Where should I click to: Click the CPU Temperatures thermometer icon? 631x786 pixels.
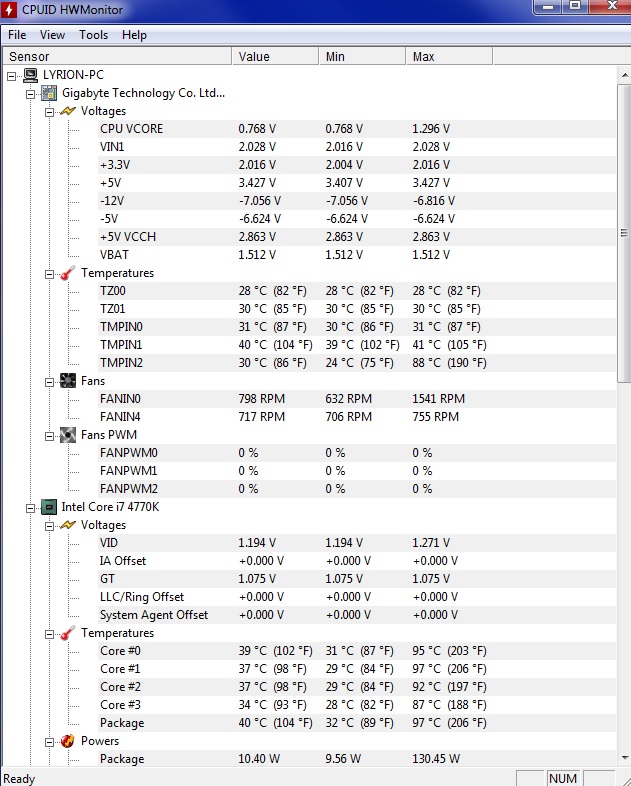pyautogui.click(x=68, y=633)
